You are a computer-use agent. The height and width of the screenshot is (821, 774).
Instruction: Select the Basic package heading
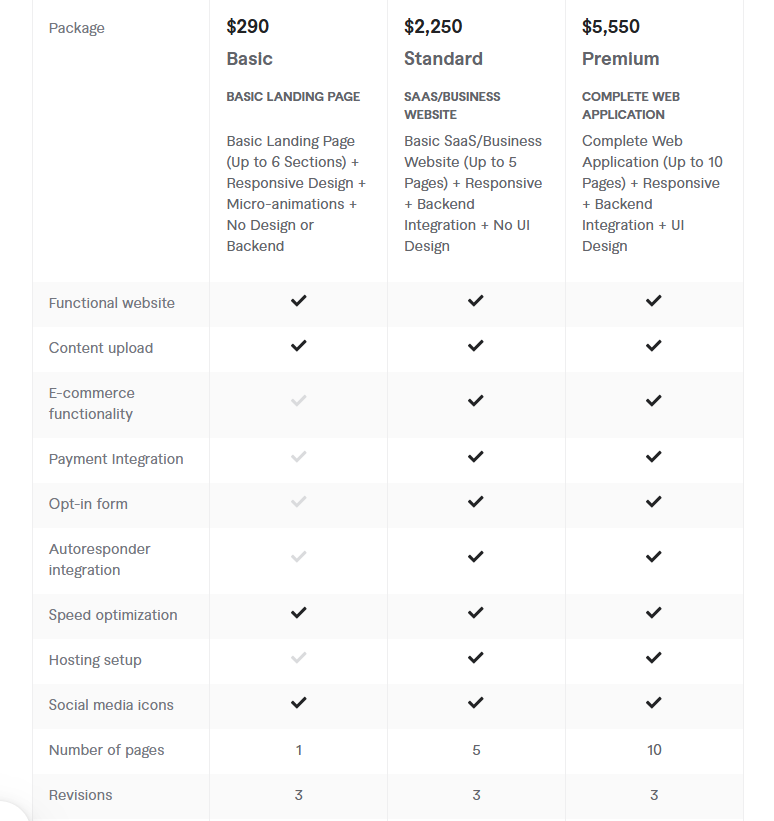coord(249,59)
